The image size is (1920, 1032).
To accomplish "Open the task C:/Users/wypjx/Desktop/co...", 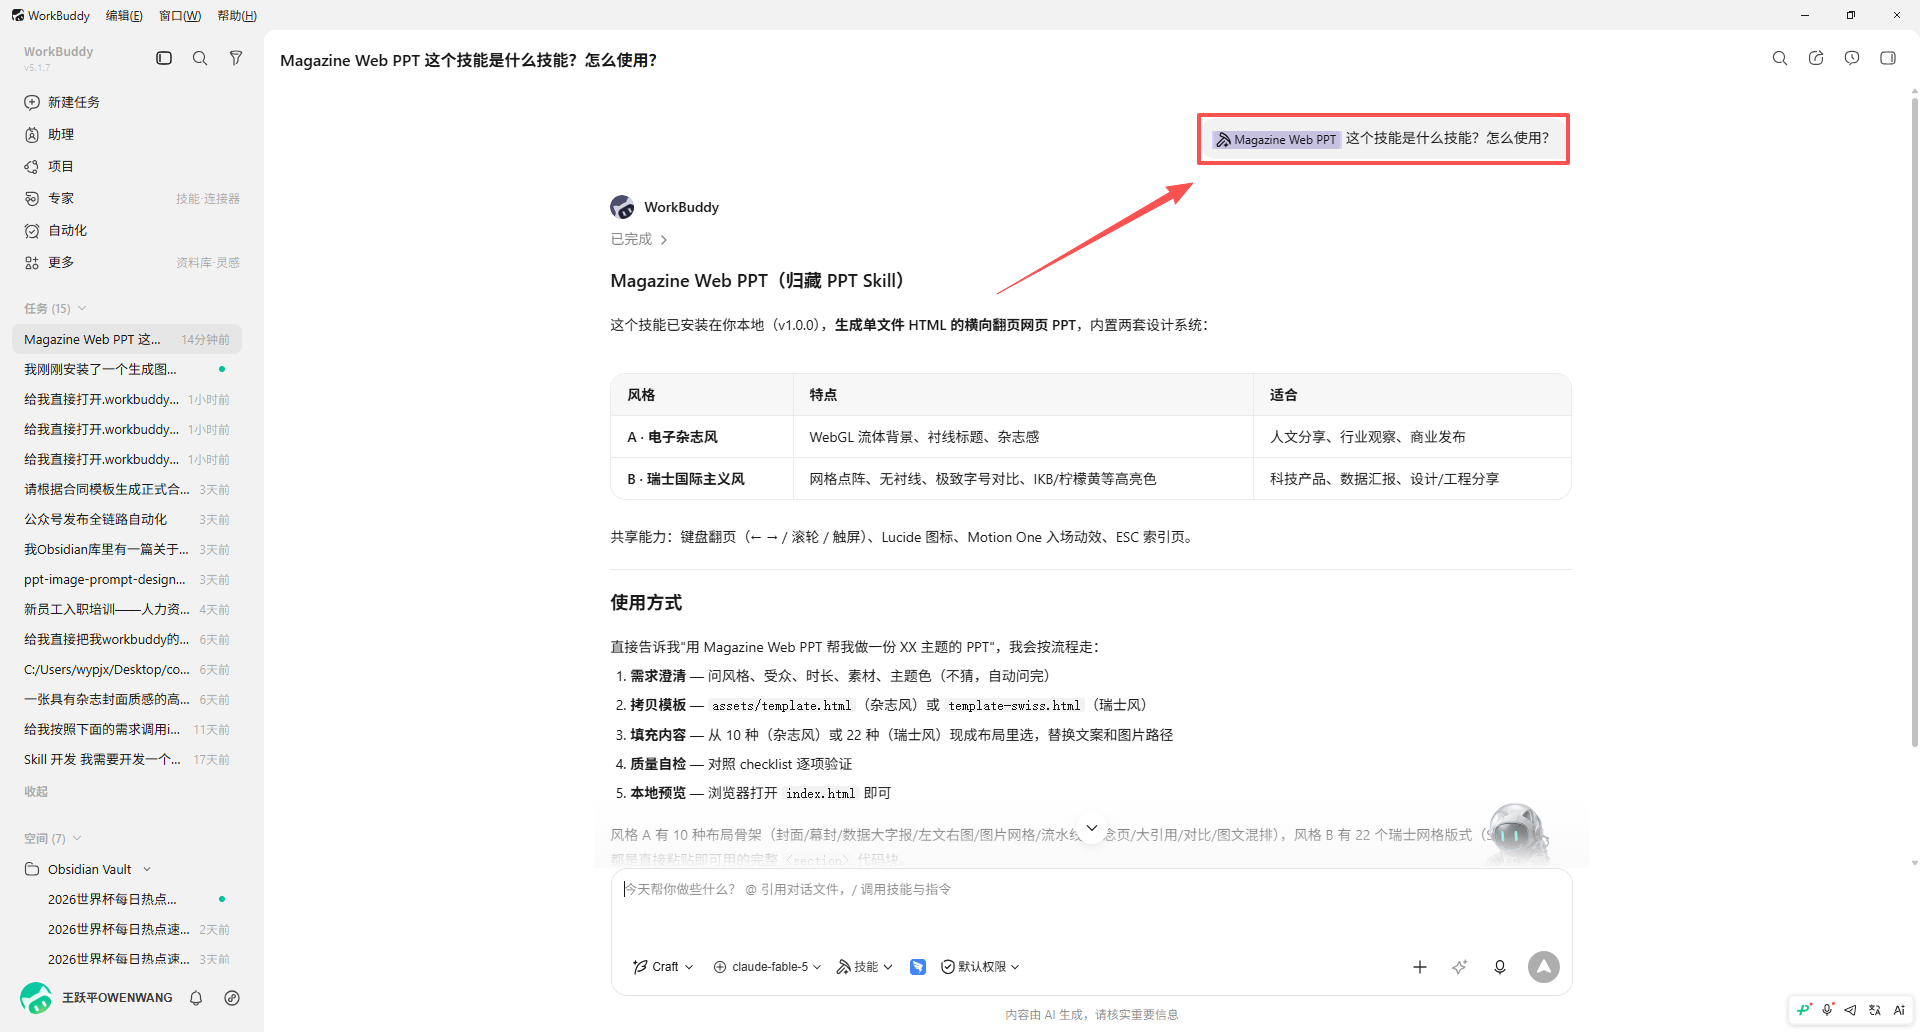I will 127,669.
